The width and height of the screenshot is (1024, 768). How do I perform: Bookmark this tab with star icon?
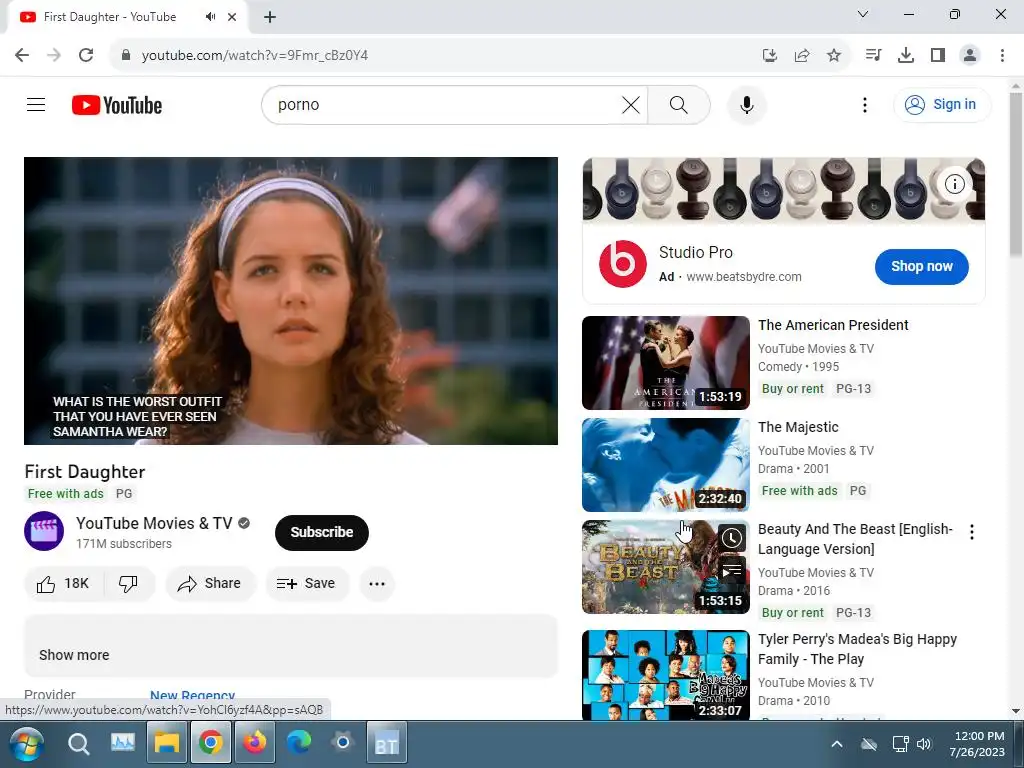[834, 56]
